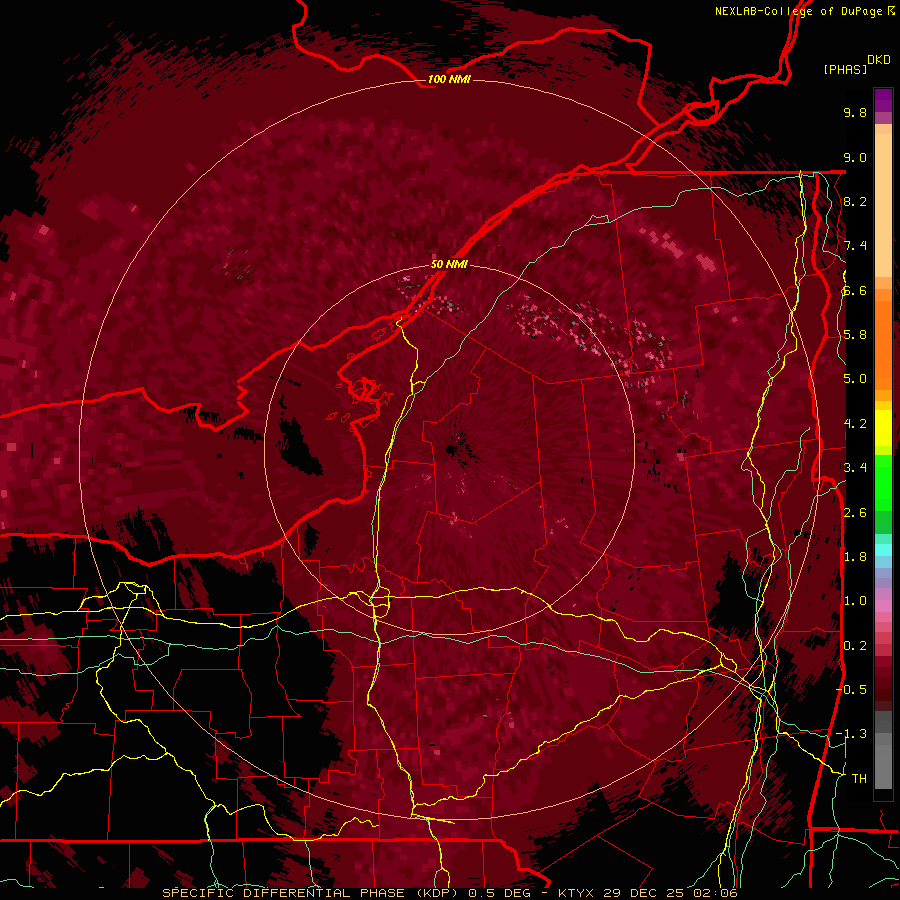Viewport: 900px width, 900px height.
Task: Click the -0.5 legend value
Action: (x=852, y=690)
